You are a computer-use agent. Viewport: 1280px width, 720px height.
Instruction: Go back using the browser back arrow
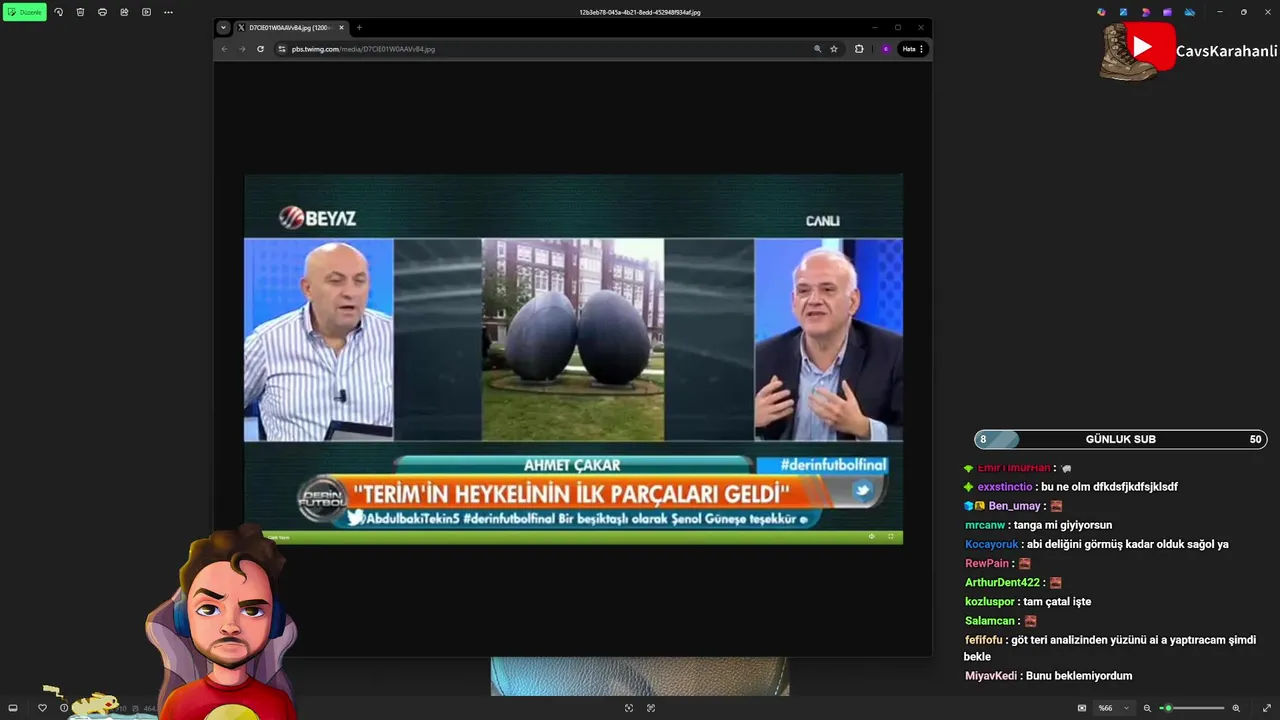point(224,49)
